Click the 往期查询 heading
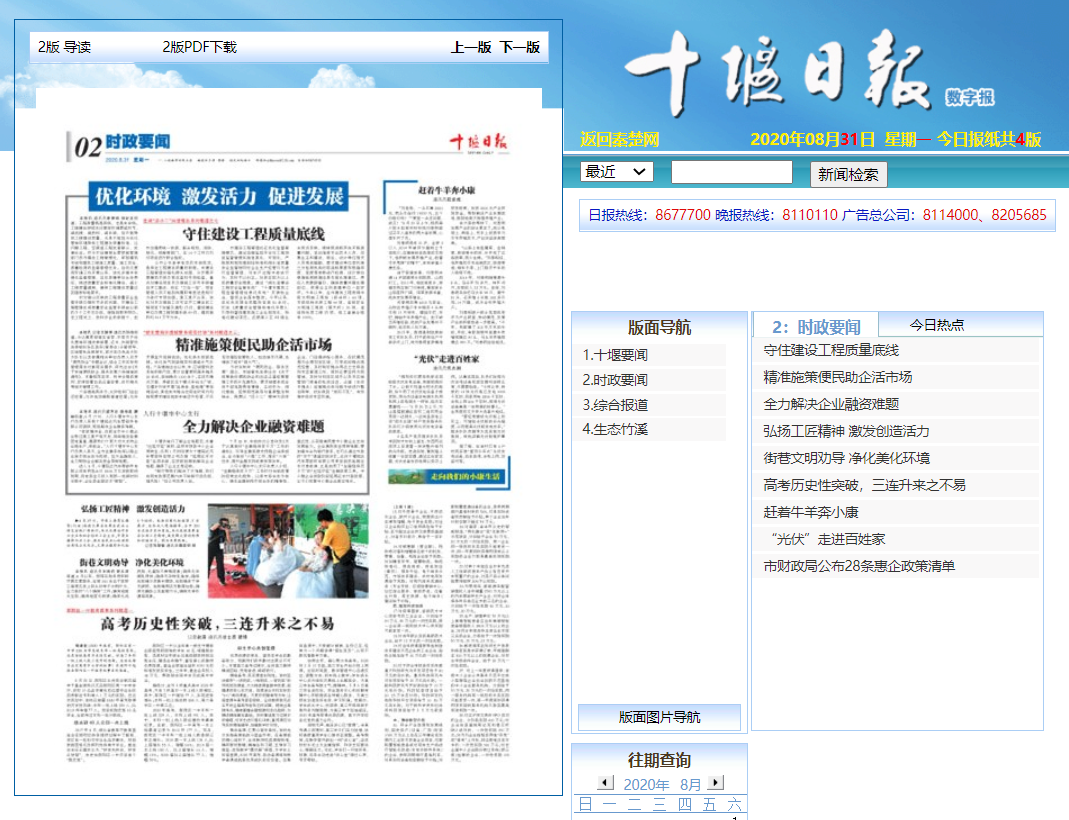 [x=659, y=760]
